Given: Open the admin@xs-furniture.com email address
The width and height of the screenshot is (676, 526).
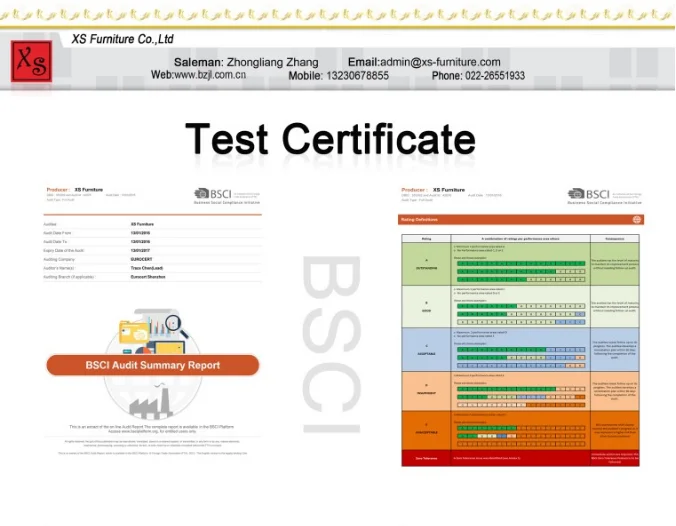Looking at the screenshot, I should 440,62.
